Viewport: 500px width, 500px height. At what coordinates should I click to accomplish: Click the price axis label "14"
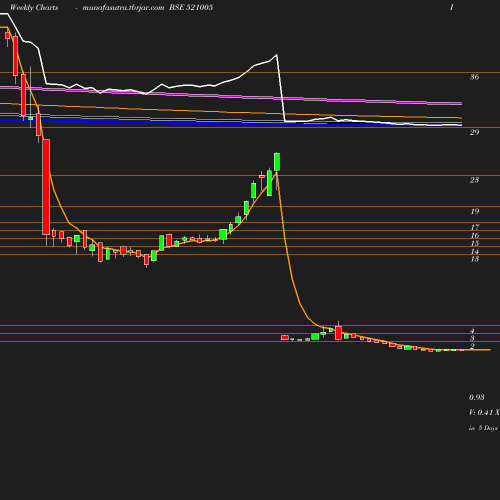click(475, 251)
